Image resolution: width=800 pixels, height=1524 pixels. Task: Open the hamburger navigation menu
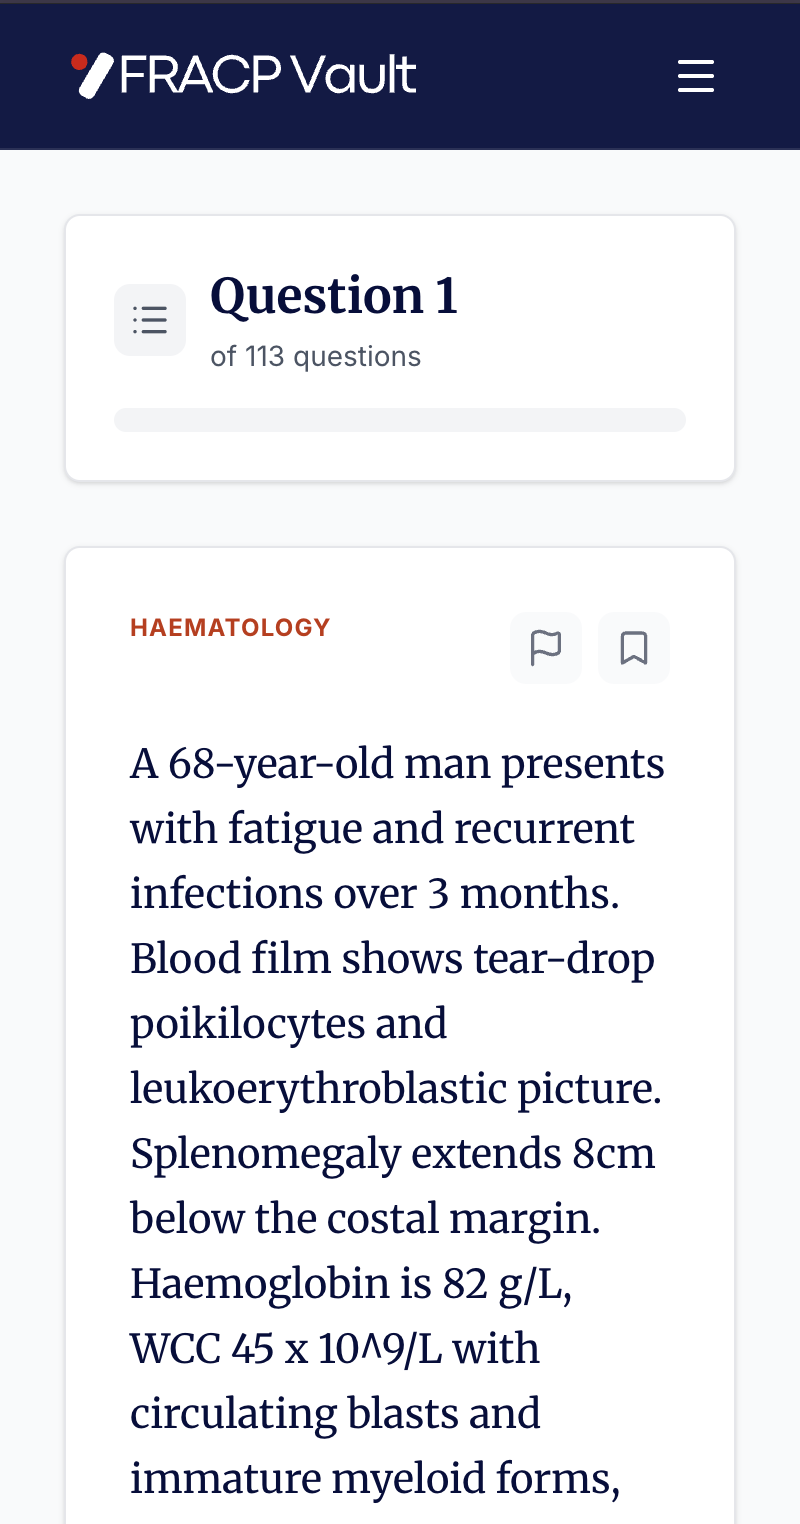coord(695,76)
